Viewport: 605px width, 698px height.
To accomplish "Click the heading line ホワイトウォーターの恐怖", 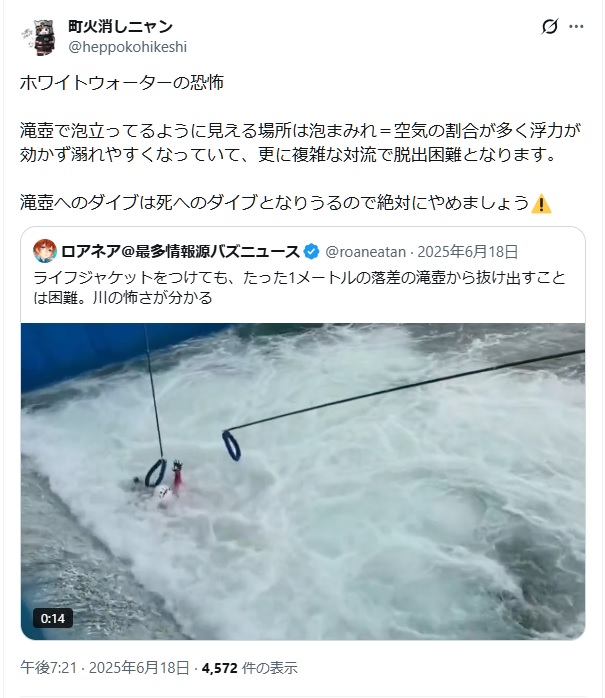I will tap(122, 83).
